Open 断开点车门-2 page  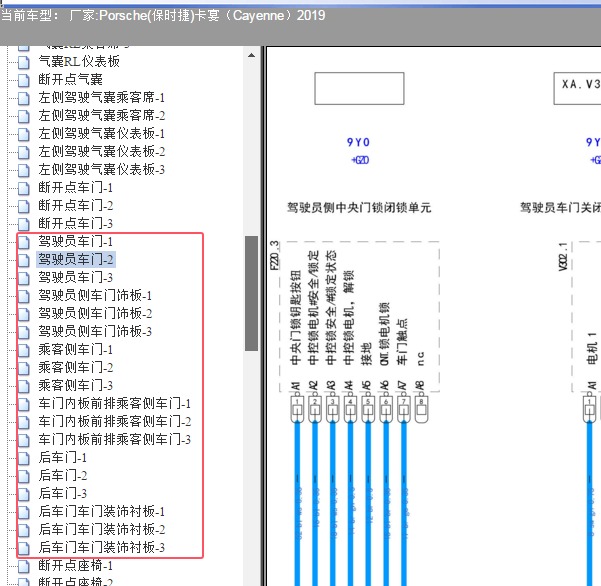(x=76, y=205)
